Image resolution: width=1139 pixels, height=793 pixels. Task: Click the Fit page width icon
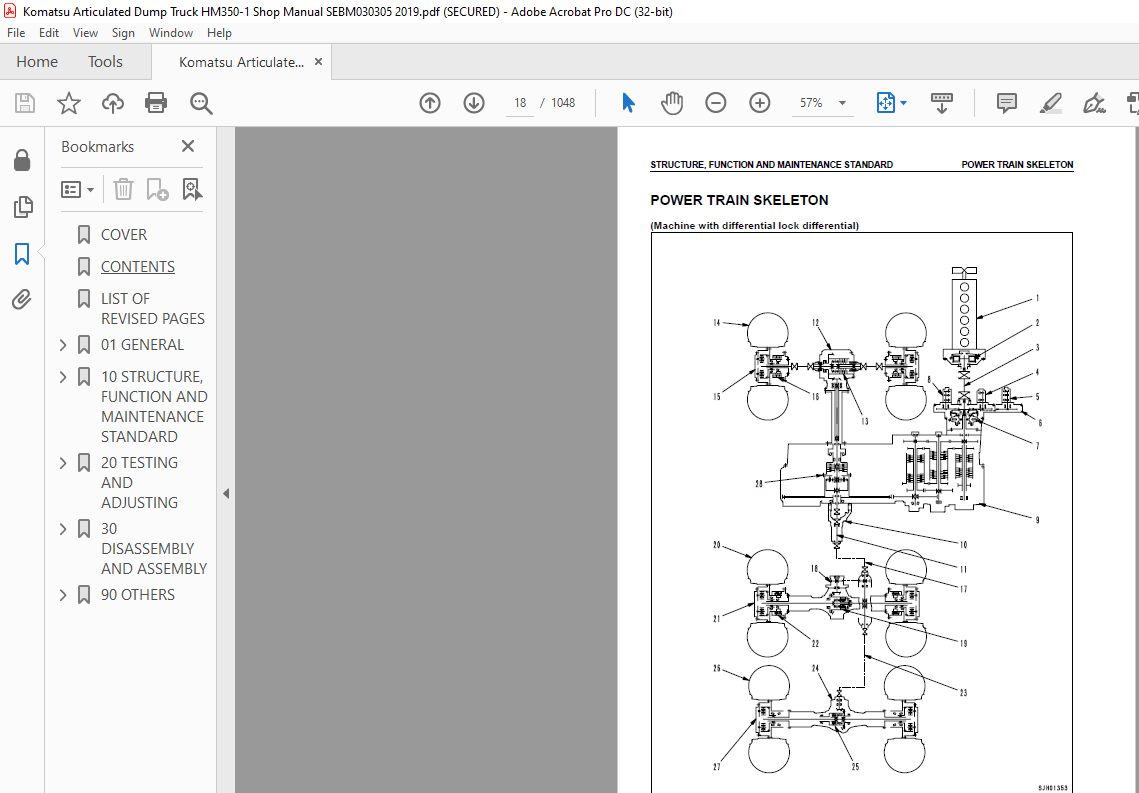[x=886, y=103]
